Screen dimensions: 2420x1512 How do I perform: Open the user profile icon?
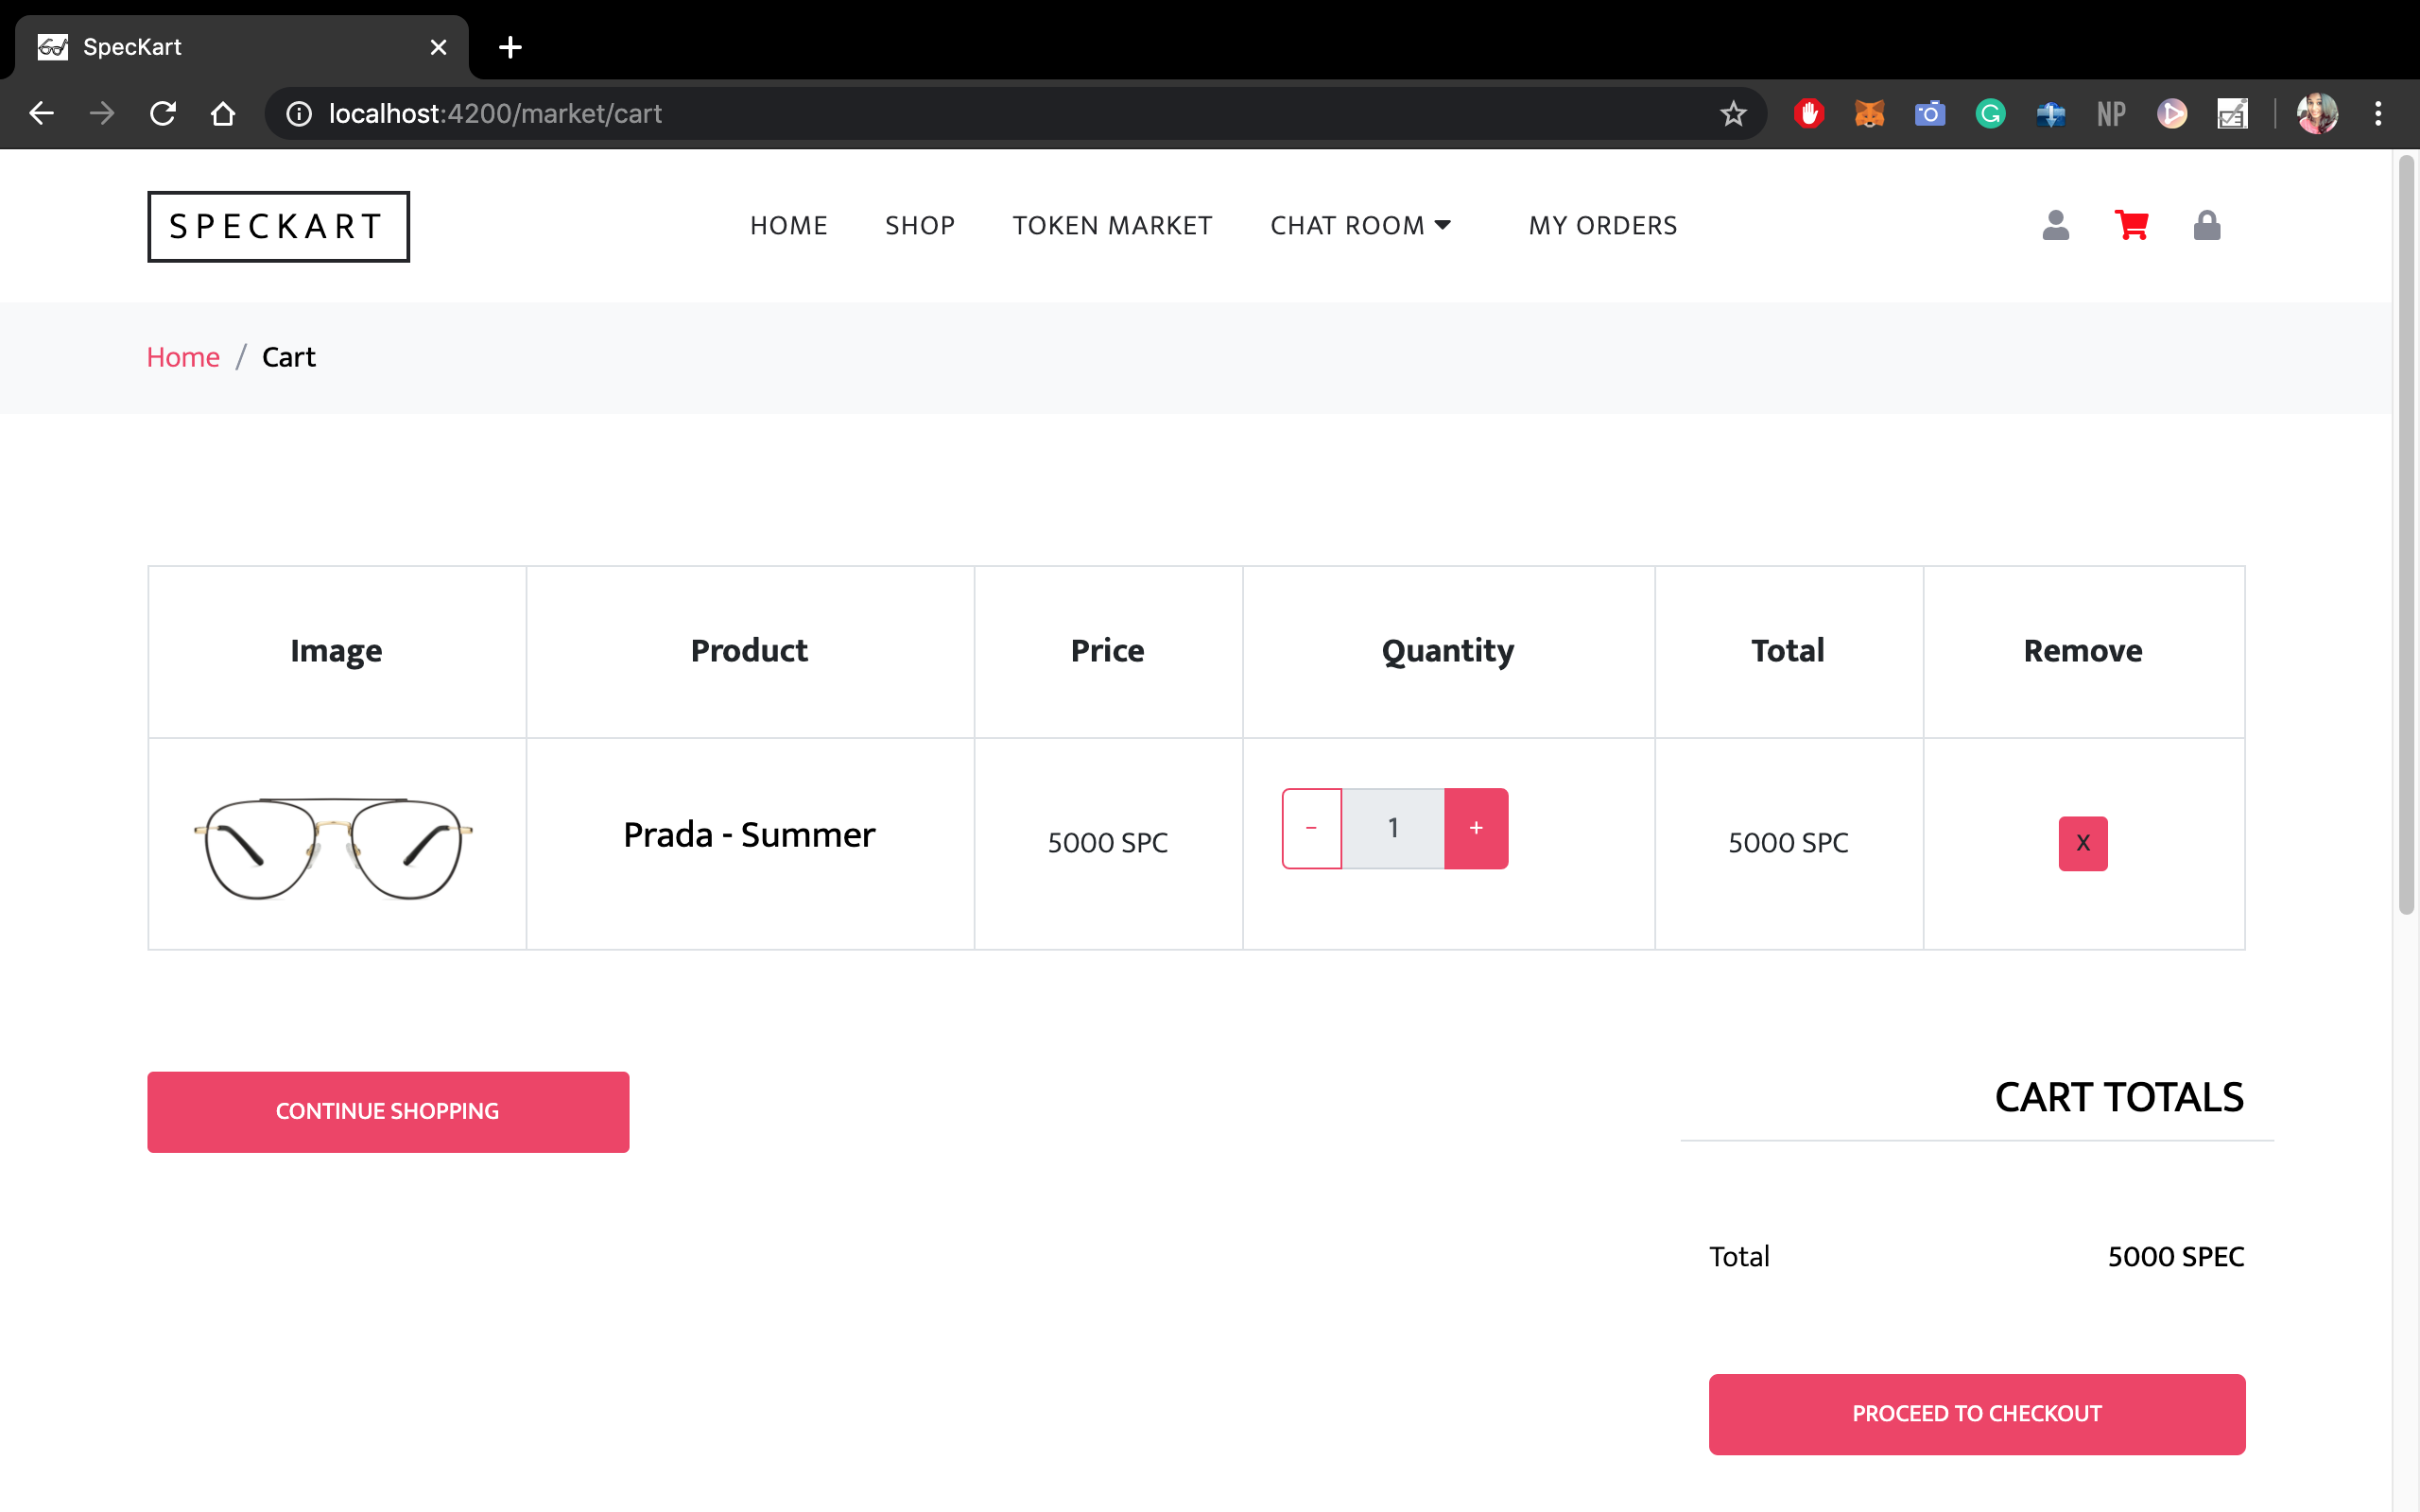click(x=2055, y=225)
